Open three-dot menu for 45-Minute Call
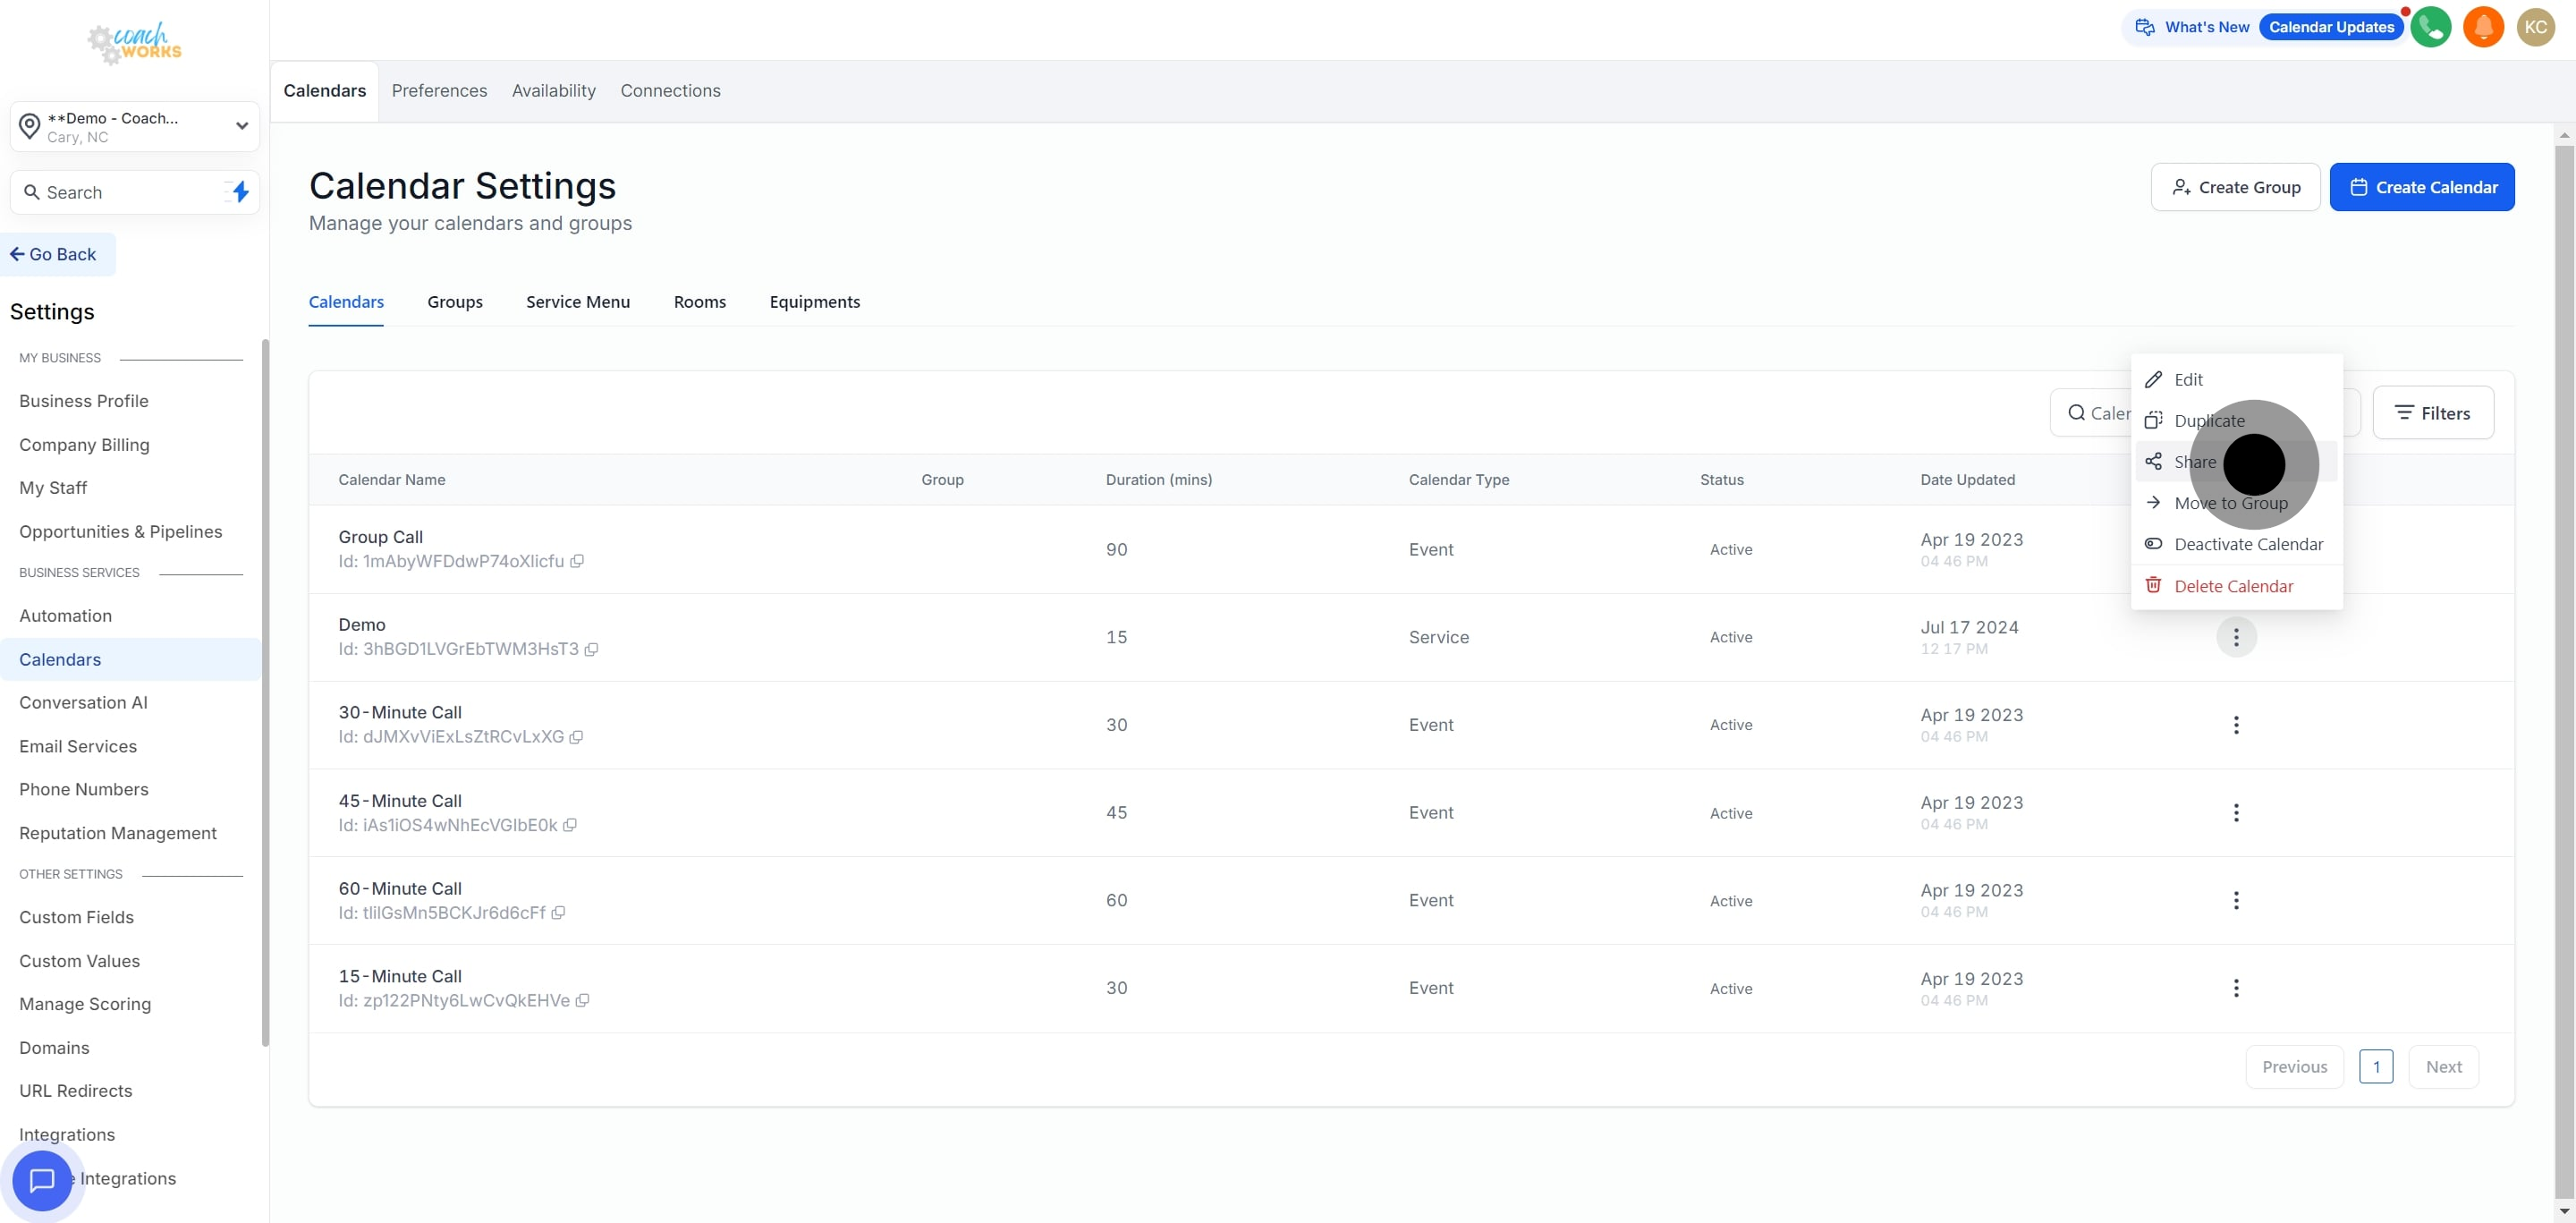 [2236, 813]
